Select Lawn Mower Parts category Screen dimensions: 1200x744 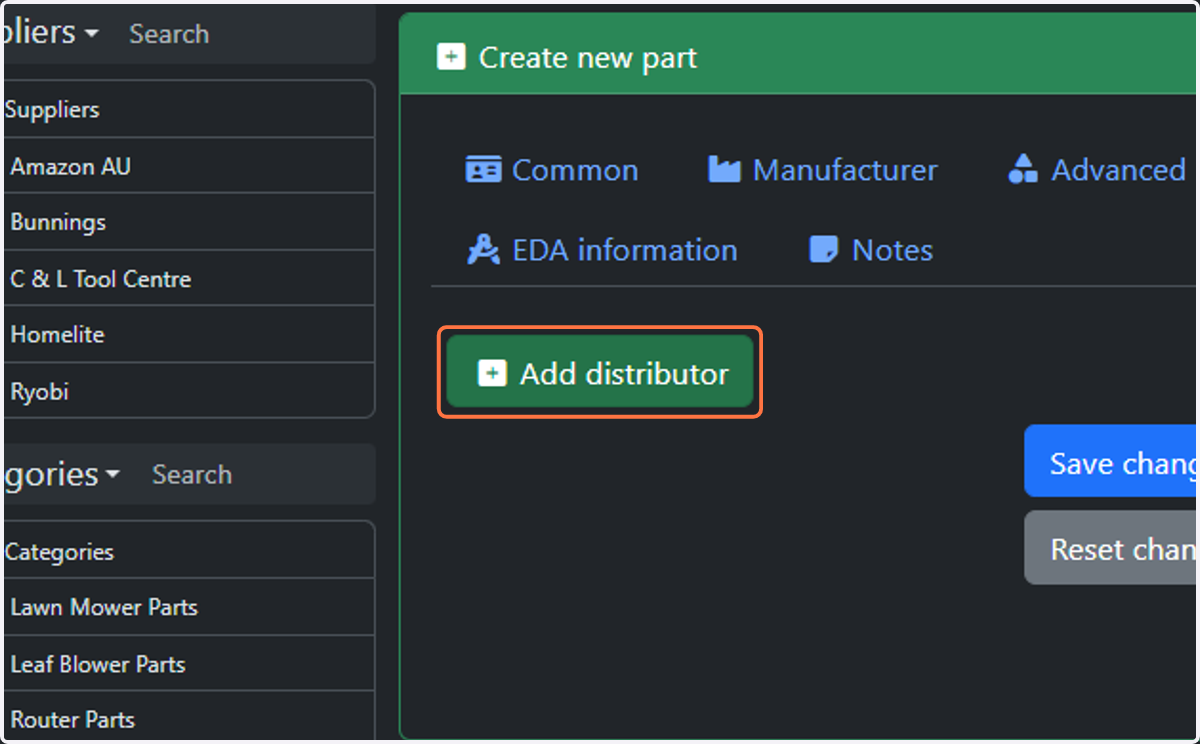pyautogui.click(x=189, y=607)
